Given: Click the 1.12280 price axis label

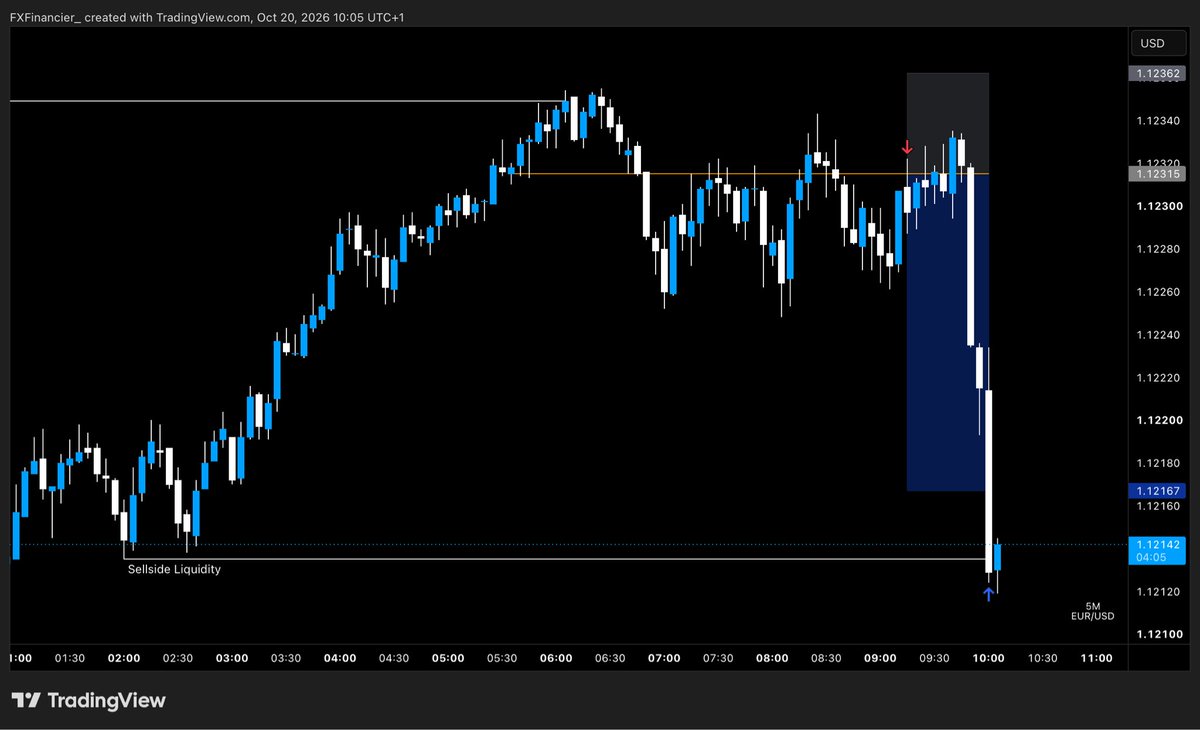Looking at the screenshot, I should (x=1159, y=249).
